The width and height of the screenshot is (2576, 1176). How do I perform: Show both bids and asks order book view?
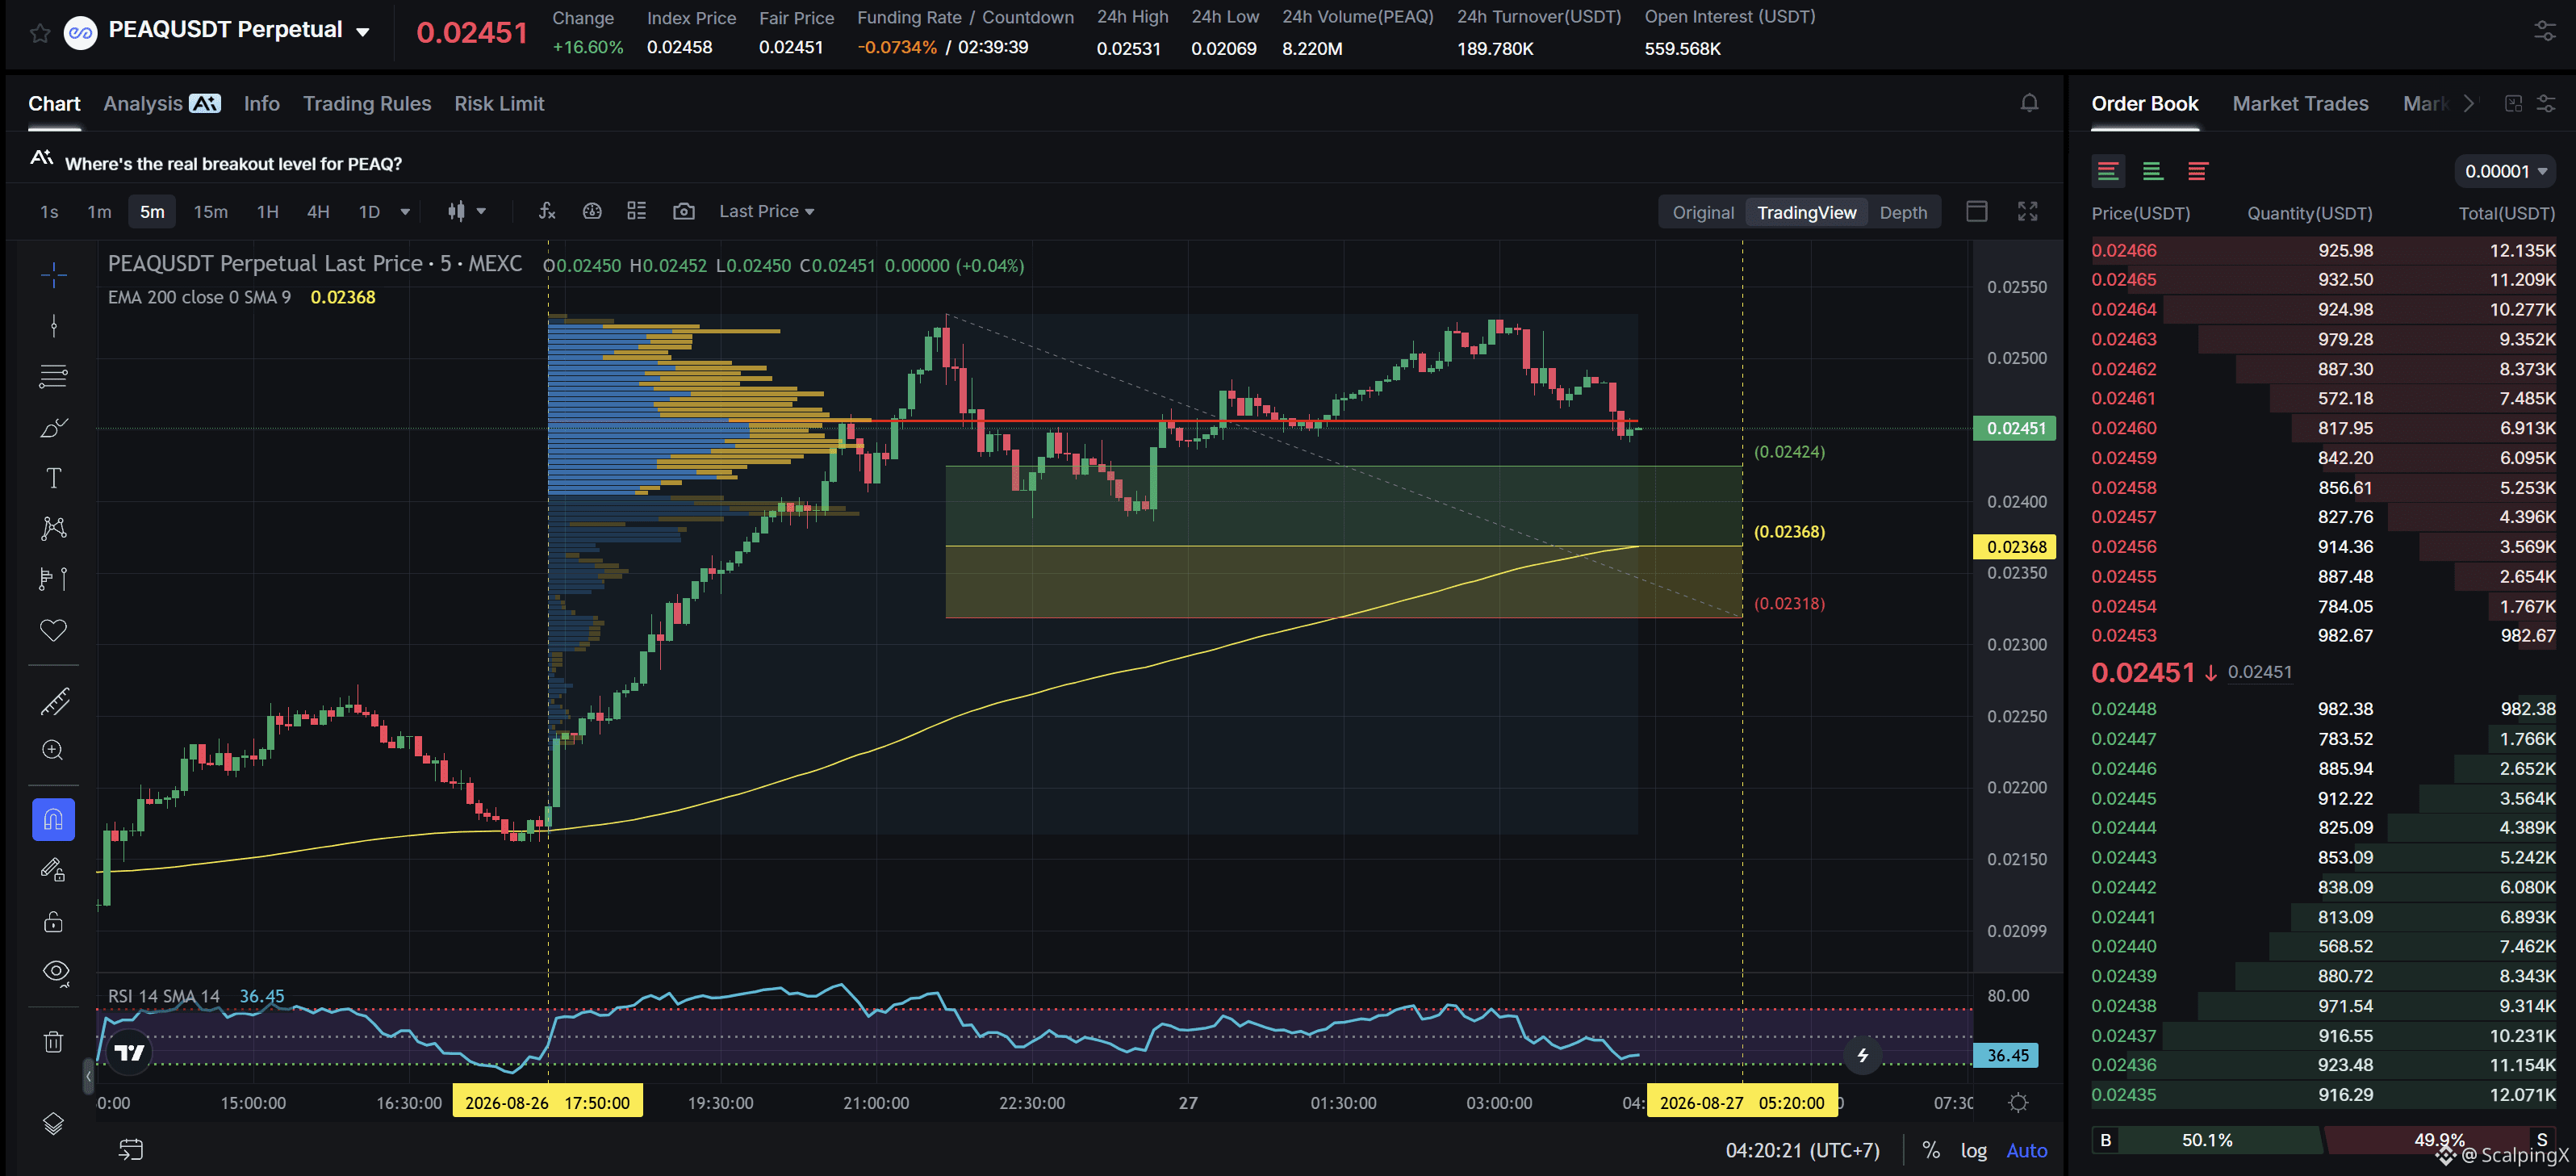[2108, 171]
